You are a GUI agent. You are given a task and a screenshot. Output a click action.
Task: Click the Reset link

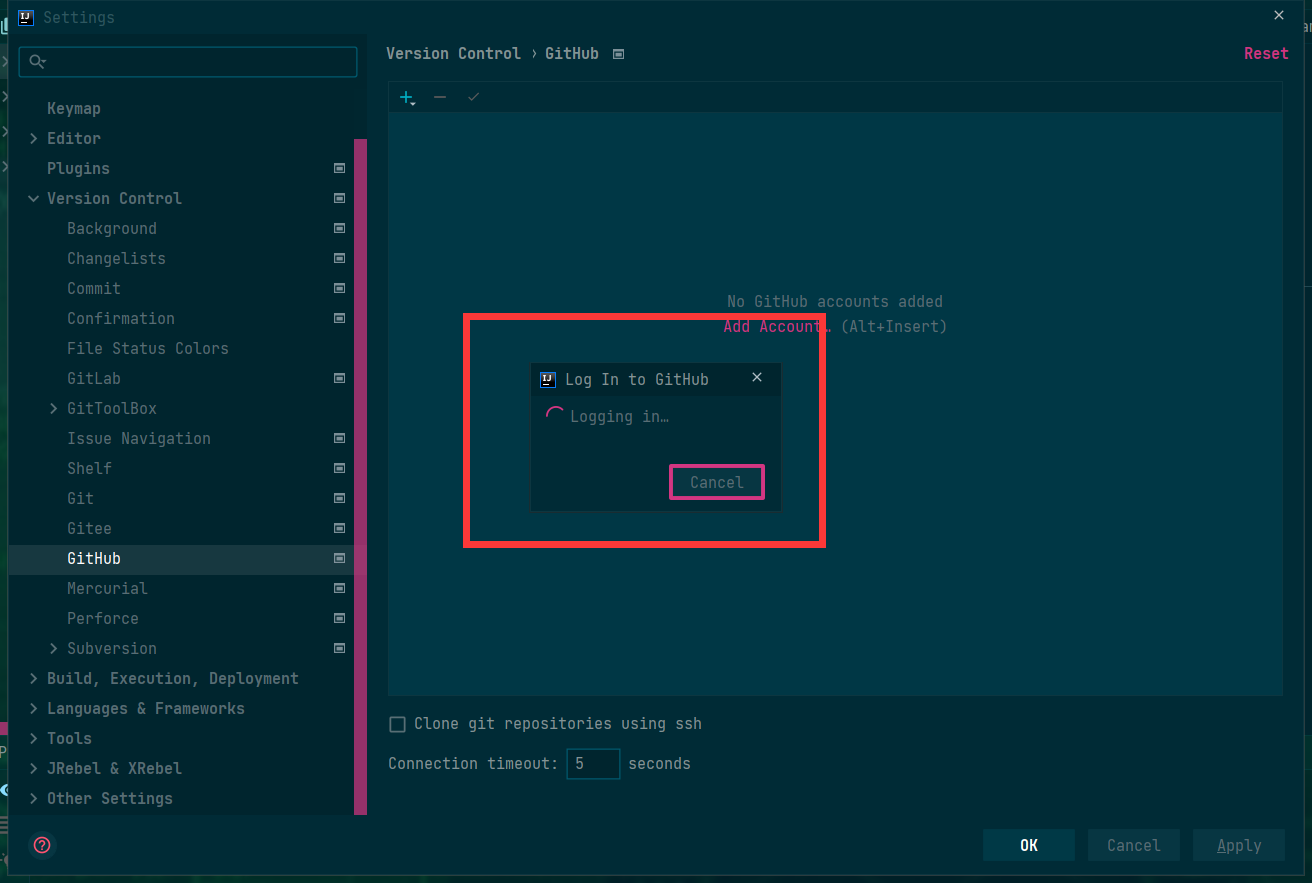1266,54
